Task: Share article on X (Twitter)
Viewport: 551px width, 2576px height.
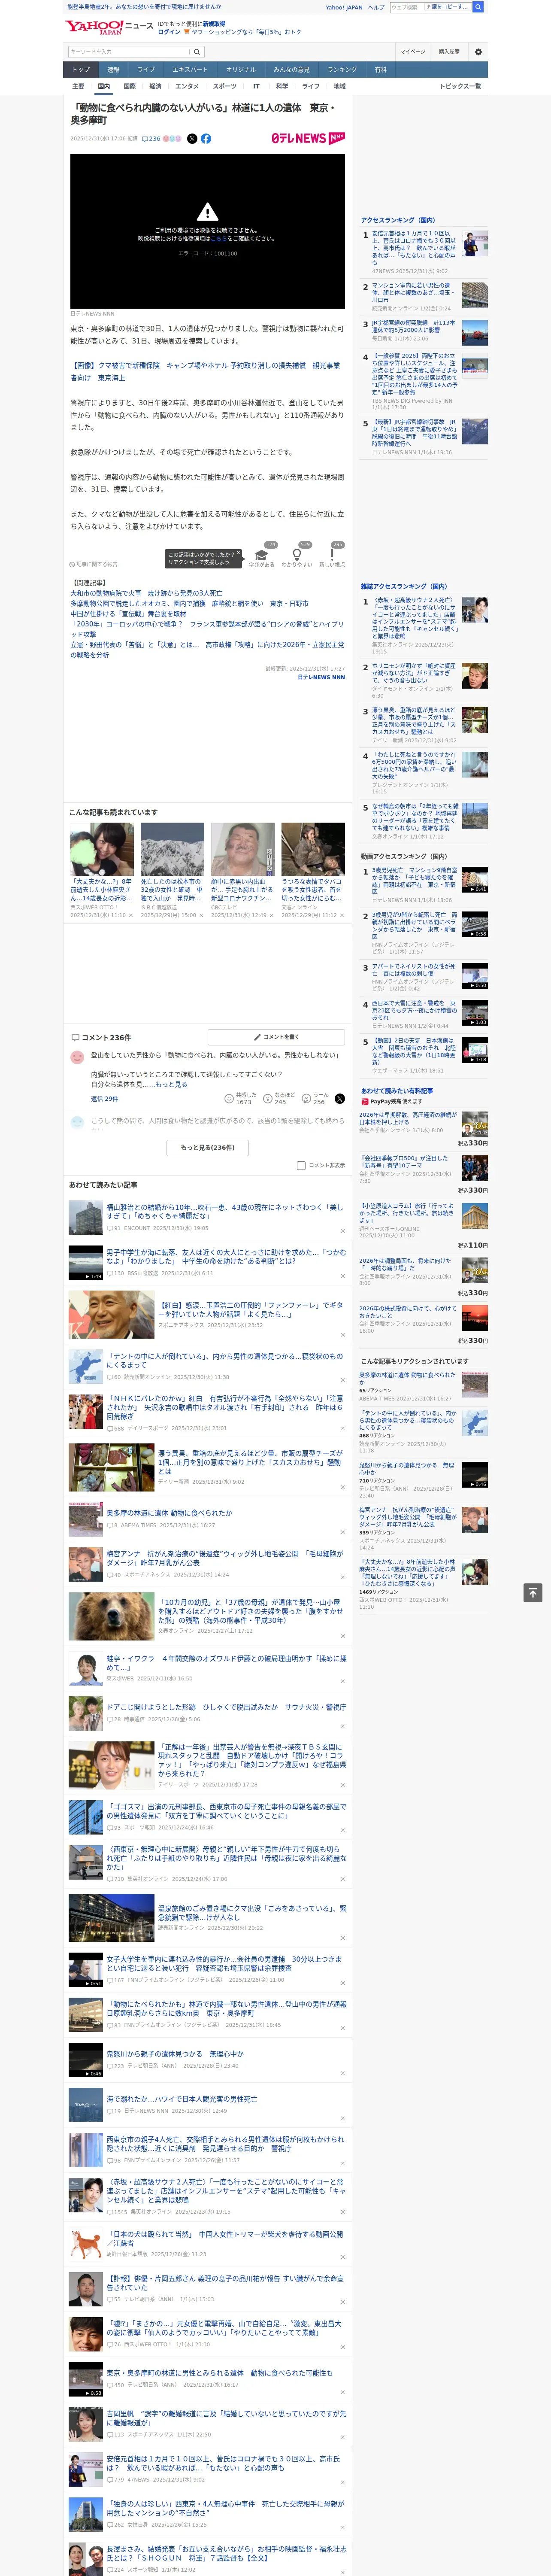Action: coord(192,139)
